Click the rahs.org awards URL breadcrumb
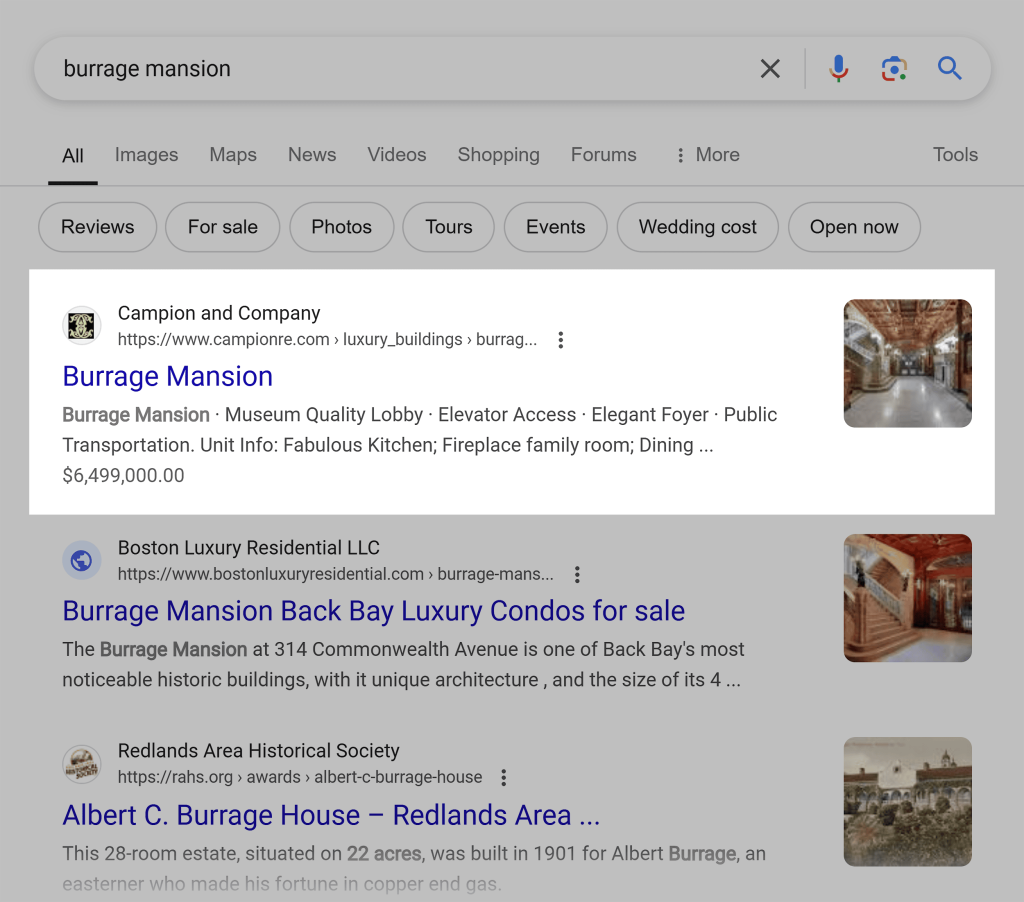 click(x=300, y=777)
